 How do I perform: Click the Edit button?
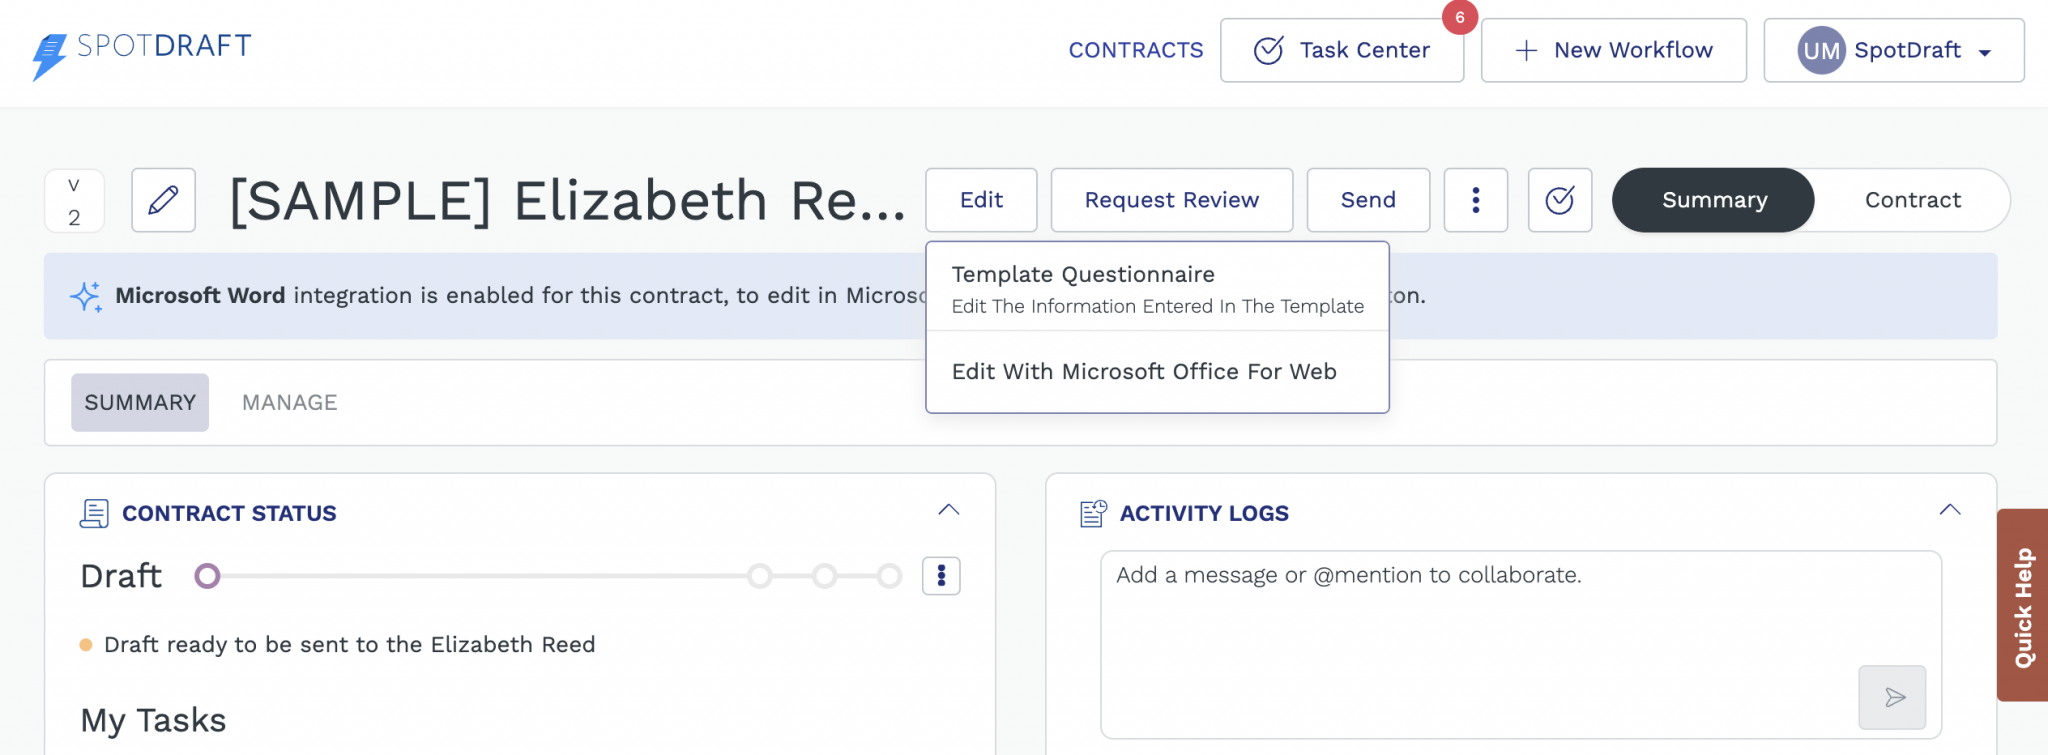(x=981, y=200)
